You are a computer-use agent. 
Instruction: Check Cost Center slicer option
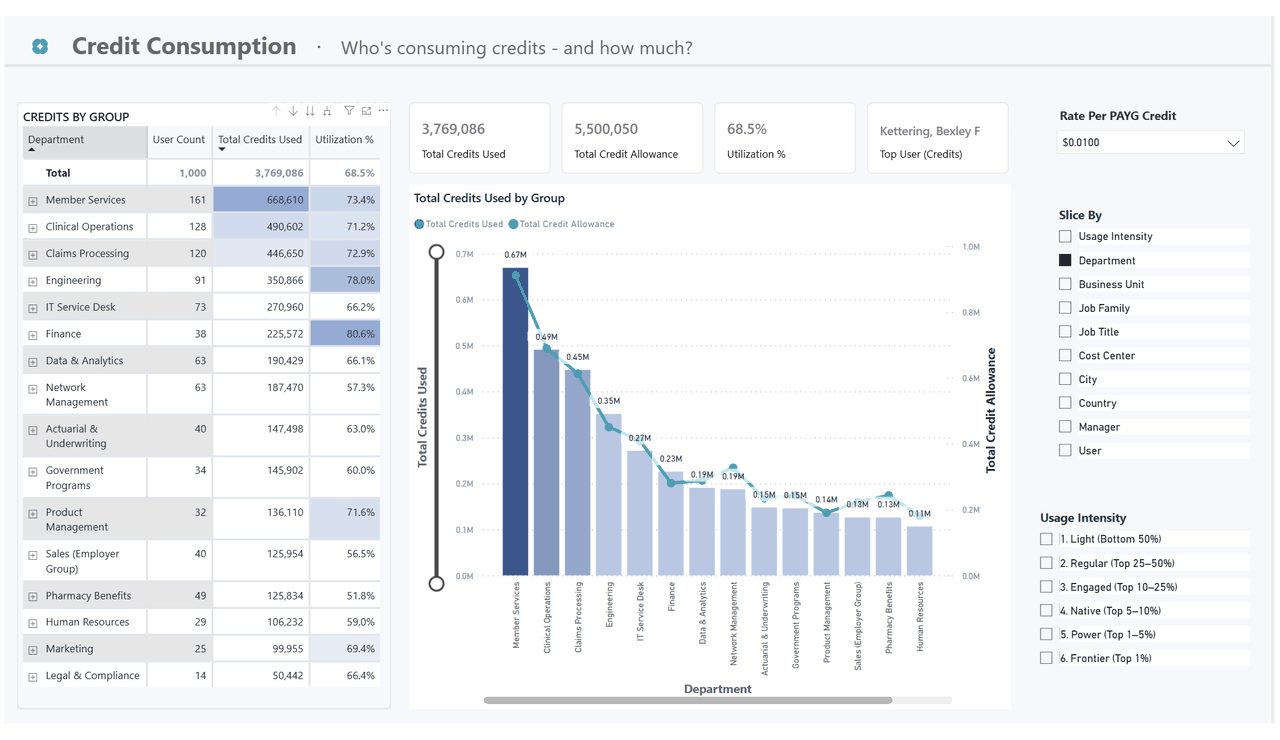[x=1065, y=355]
